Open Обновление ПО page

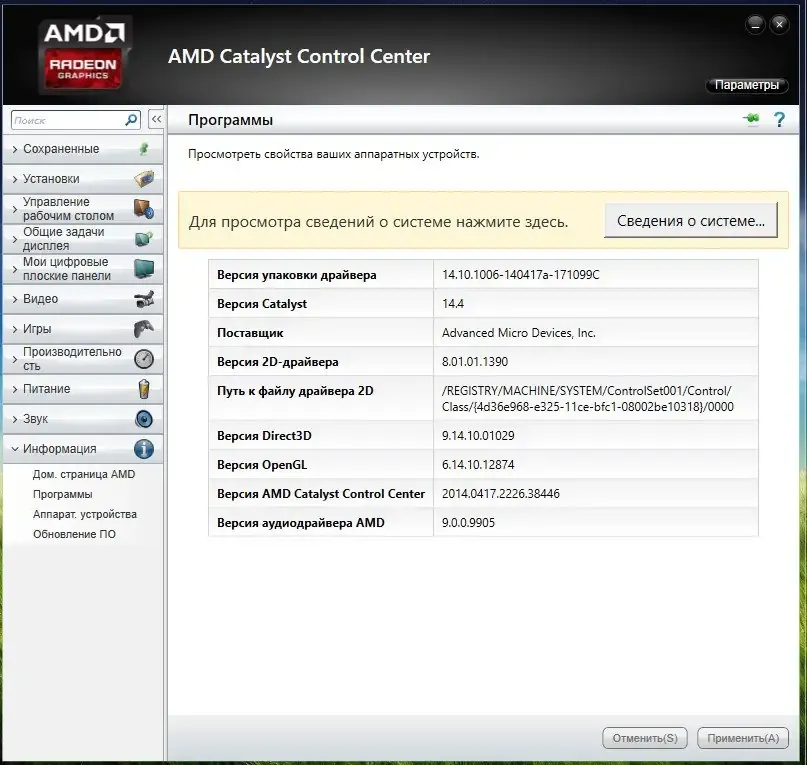tap(74, 534)
